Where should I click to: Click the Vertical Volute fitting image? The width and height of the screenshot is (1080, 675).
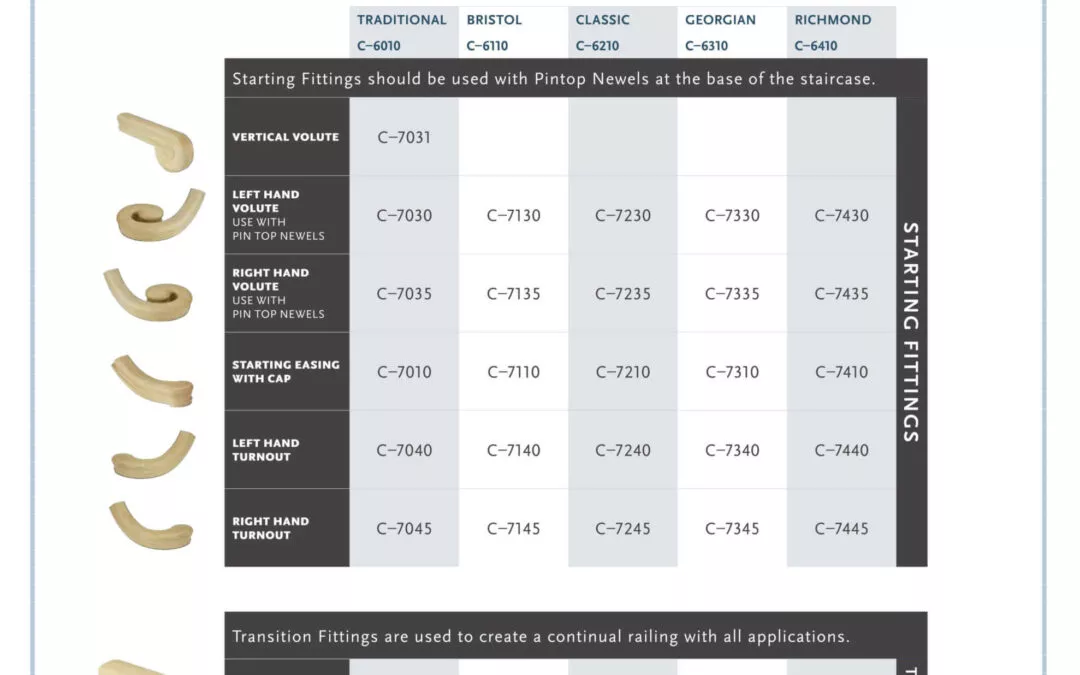pyautogui.click(x=156, y=141)
